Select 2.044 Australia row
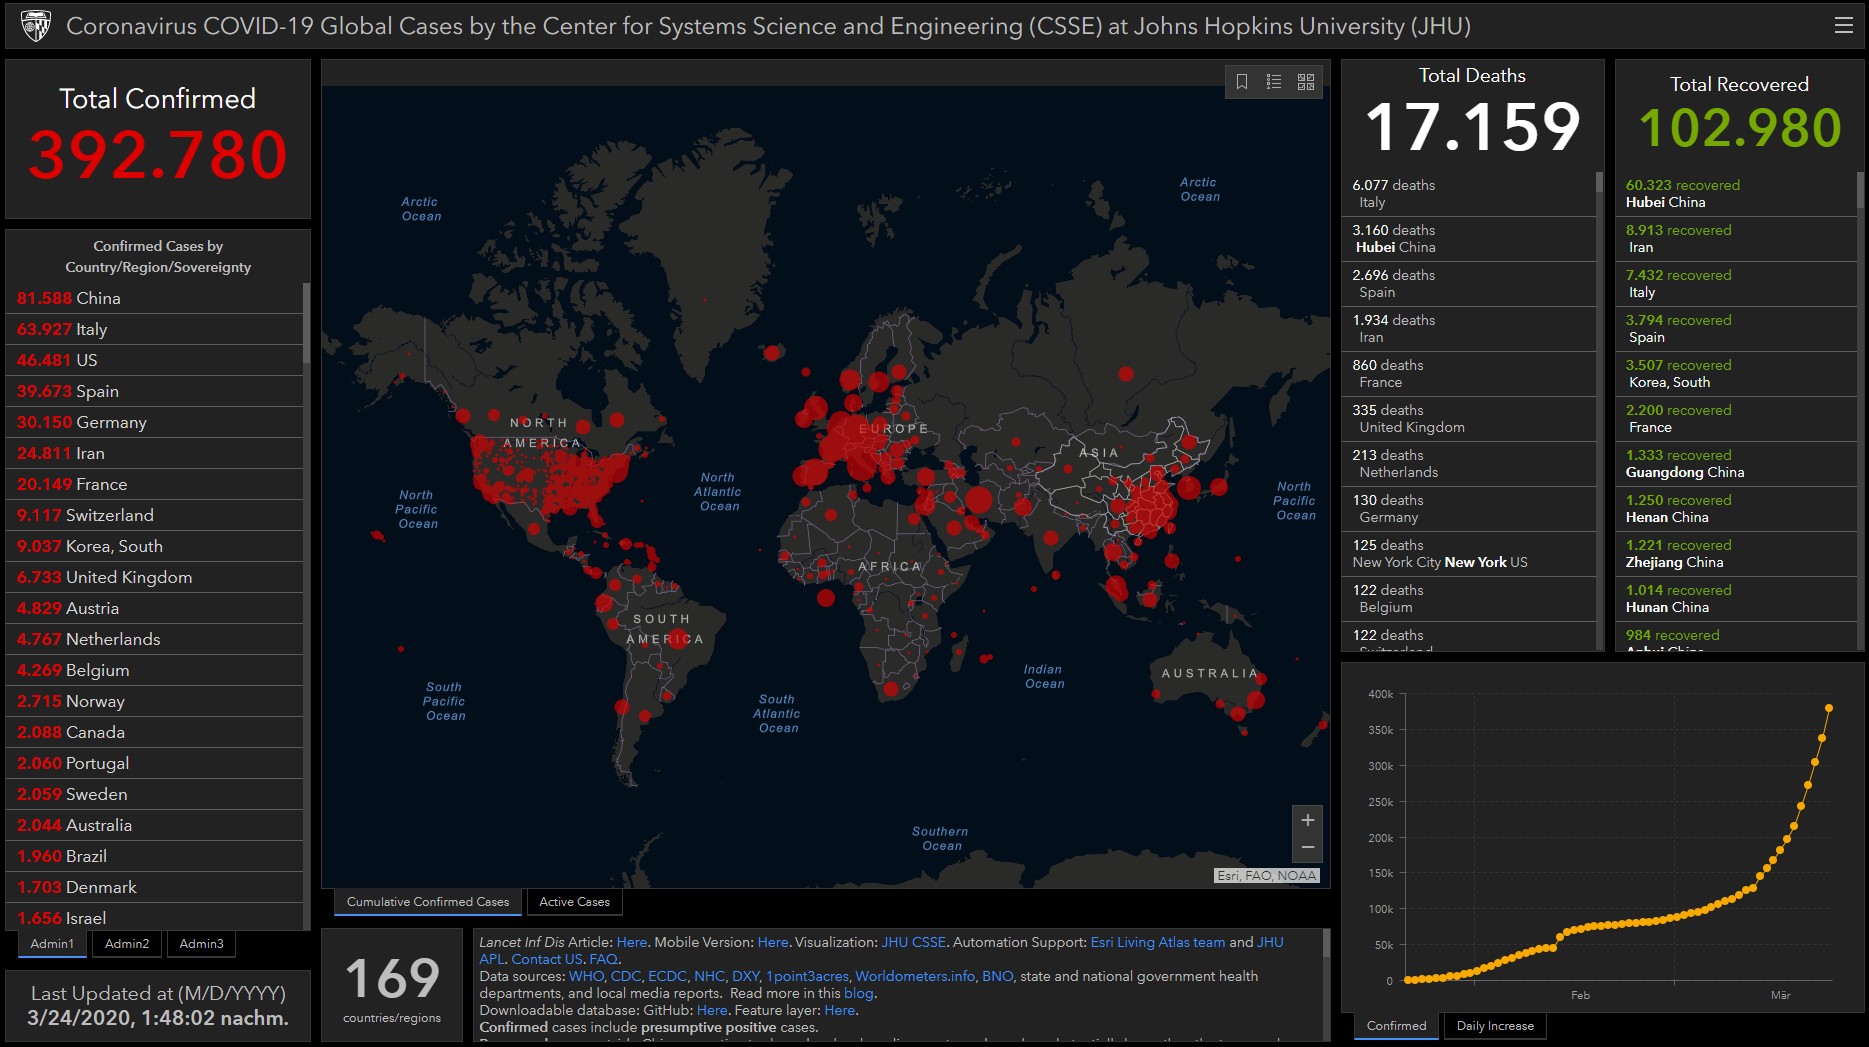The height and width of the screenshot is (1047, 1869). (154, 825)
